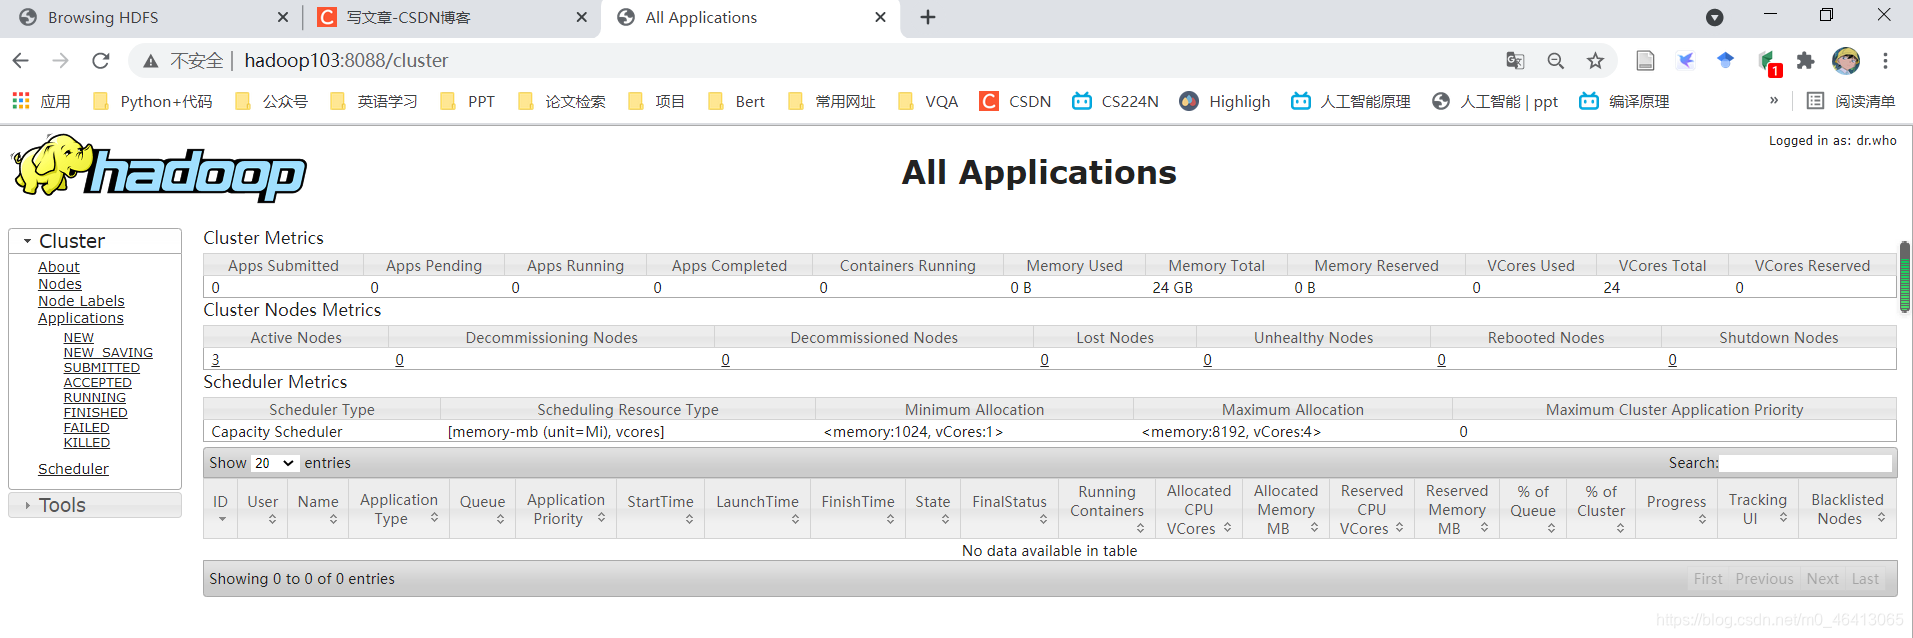Go back to the previous page
The image size is (1913, 638).
[21, 61]
